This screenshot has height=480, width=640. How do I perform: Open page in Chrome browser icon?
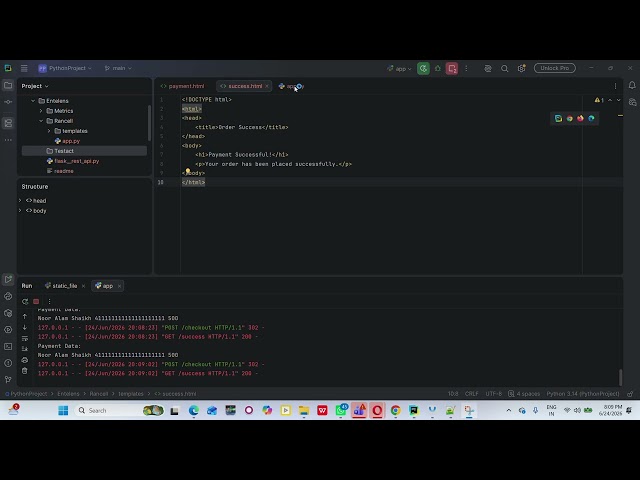point(569,118)
